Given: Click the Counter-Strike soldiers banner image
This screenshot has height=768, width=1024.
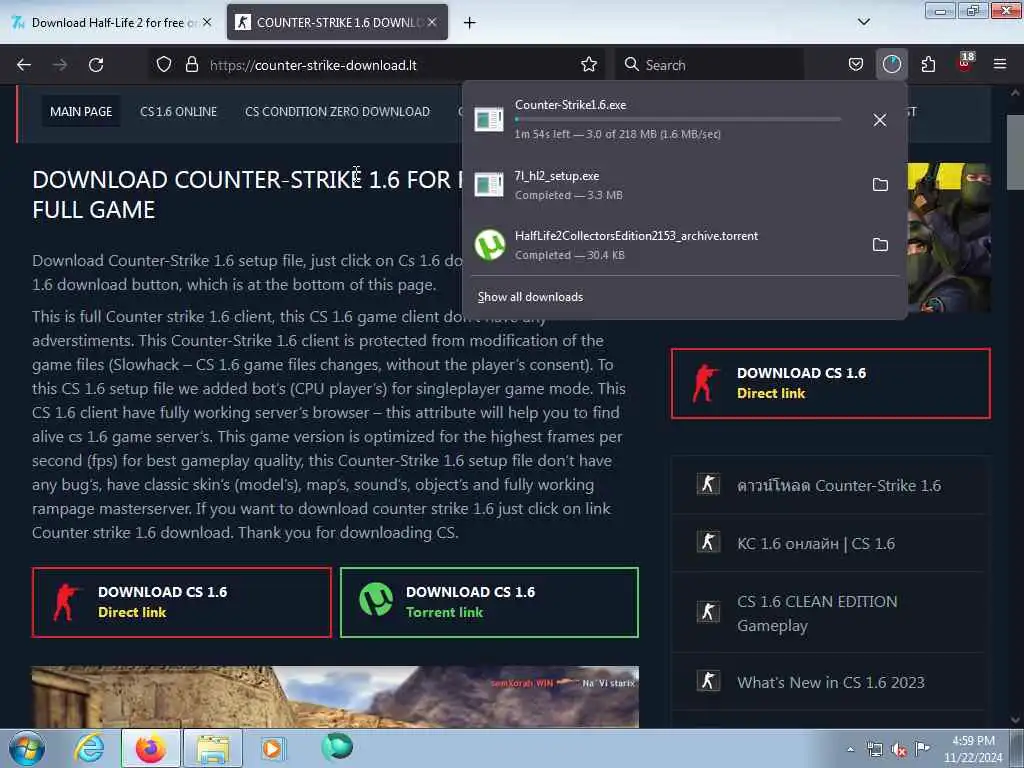Looking at the screenshot, I should pyautogui.click(x=949, y=237).
